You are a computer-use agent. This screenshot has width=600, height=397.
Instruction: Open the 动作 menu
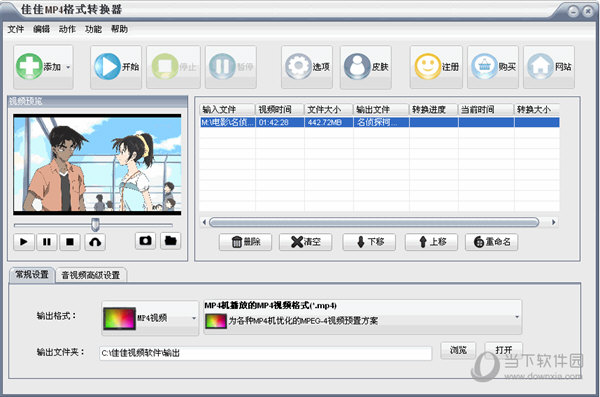pyautogui.click(x=67, y=29)
